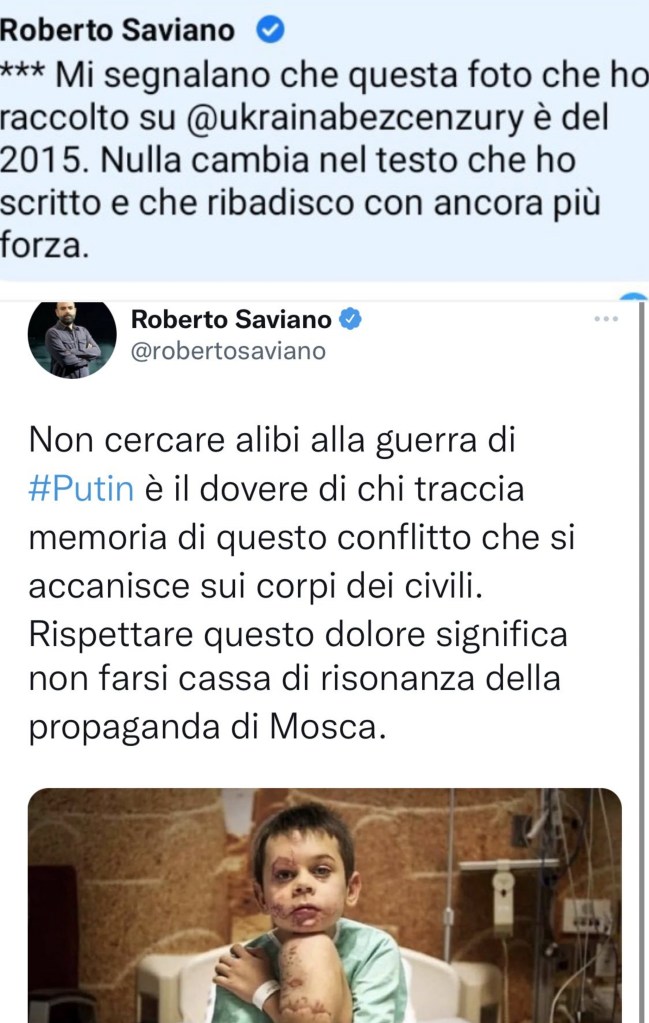Click the Roberto Saviano name in the embedded tweet
Screen dimensions: 649x1023
232,319
